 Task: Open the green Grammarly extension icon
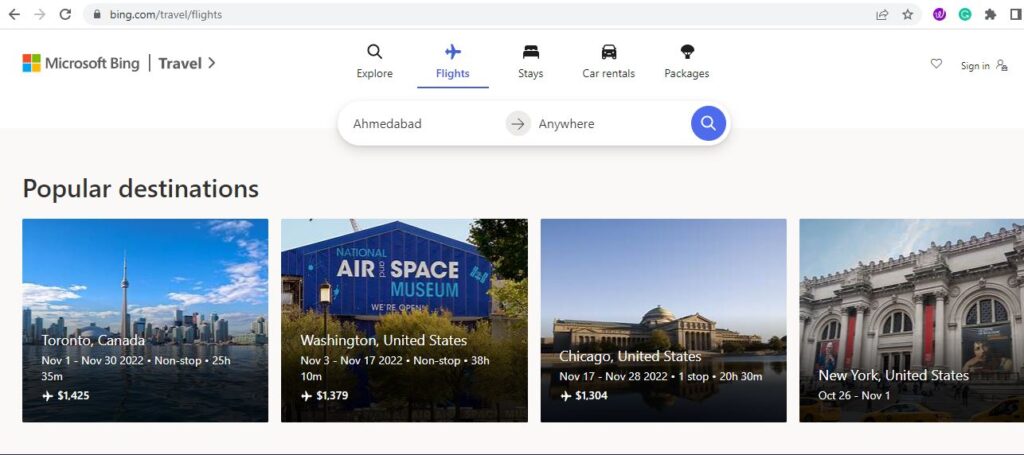pyautogui.click(x=965, y=14)
